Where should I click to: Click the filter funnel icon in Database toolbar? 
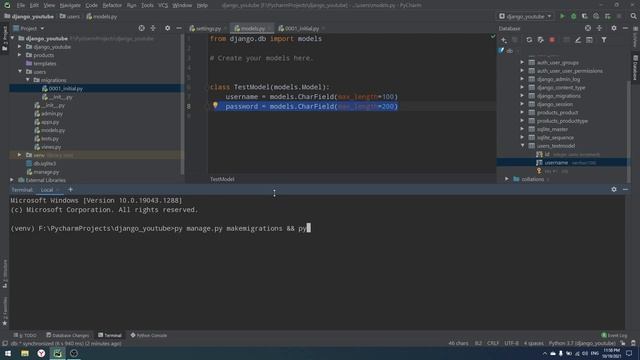(604, 40)
